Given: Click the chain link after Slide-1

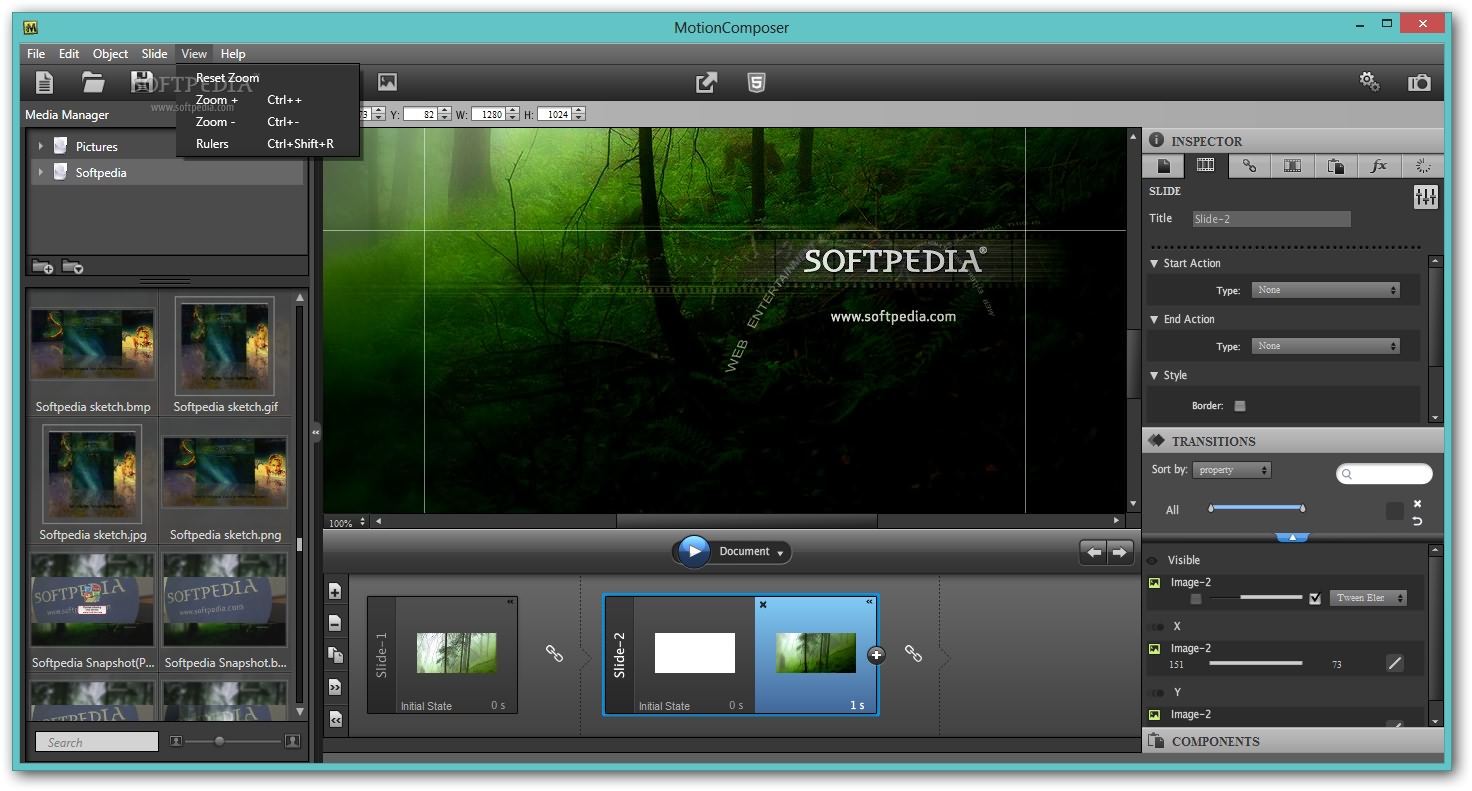Looking at the screenshot, I should pyautogui.click(x=554, y=653).
